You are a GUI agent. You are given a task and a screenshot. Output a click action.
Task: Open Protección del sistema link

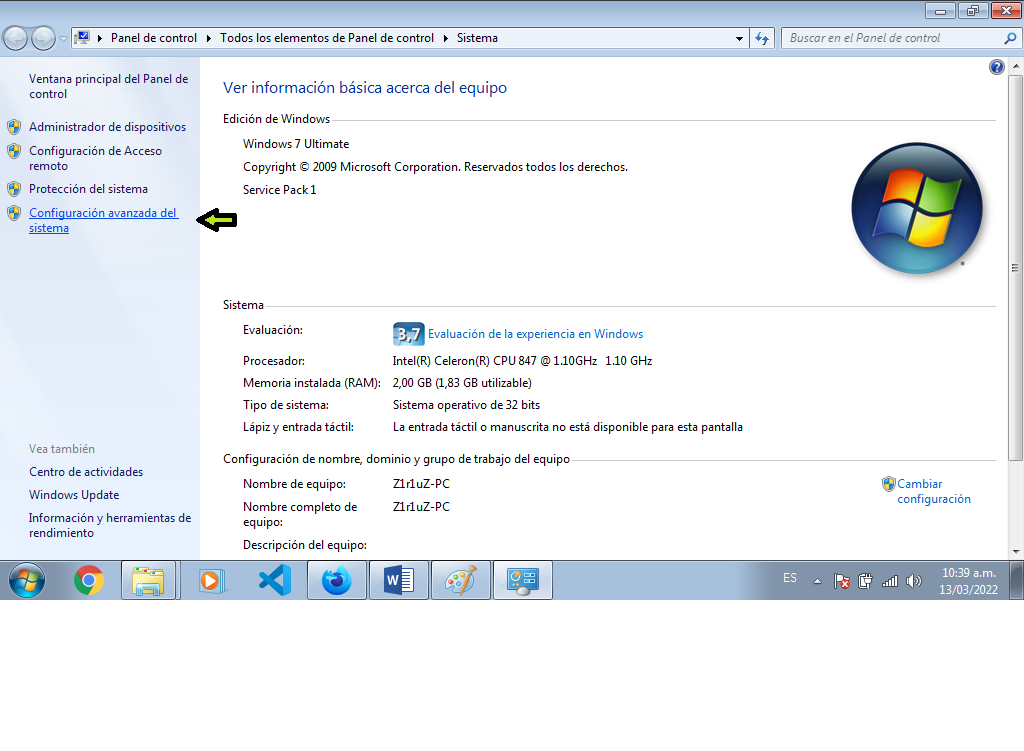coord(88,189)
